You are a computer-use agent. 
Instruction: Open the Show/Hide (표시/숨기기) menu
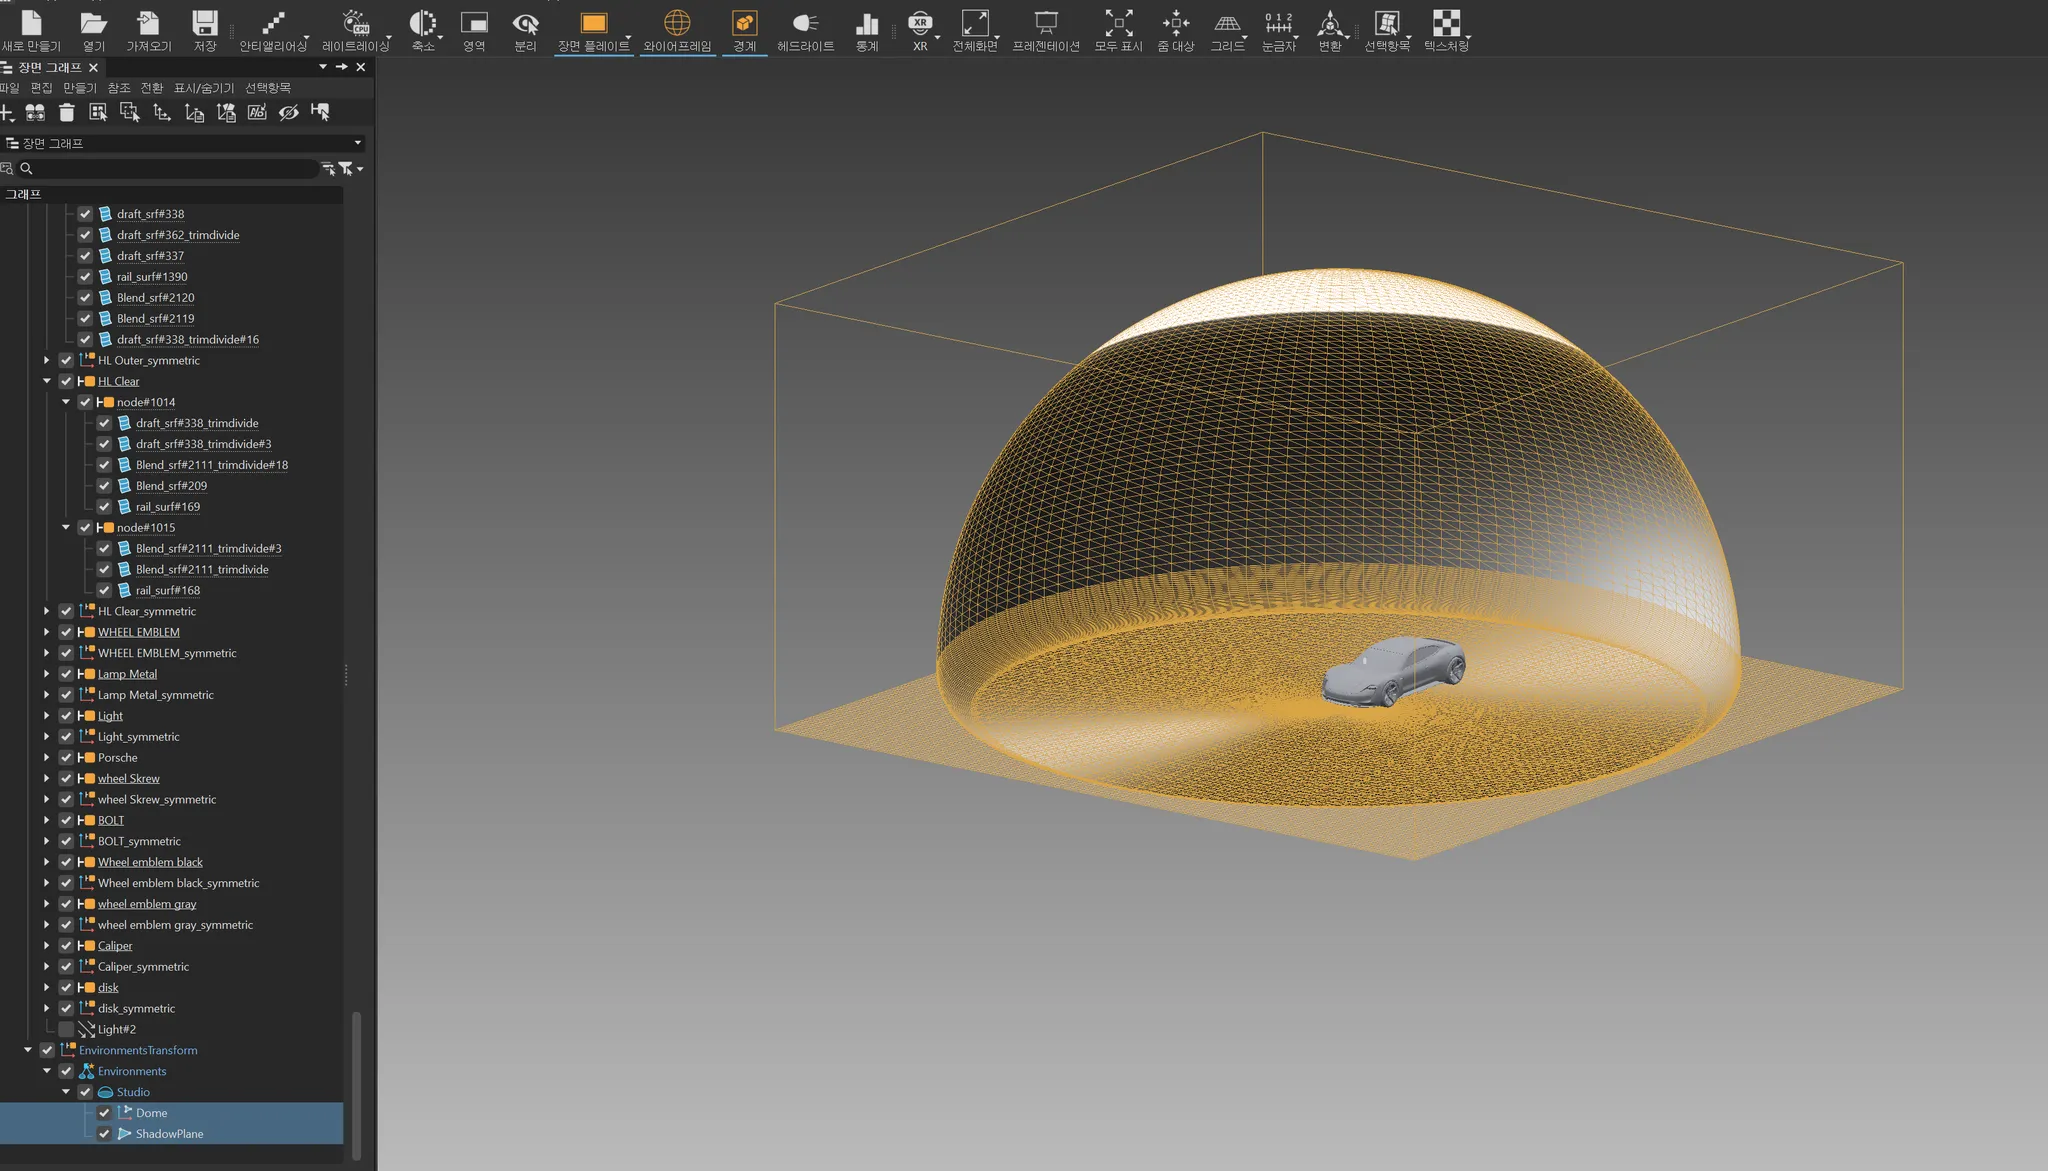pos(203,88)
